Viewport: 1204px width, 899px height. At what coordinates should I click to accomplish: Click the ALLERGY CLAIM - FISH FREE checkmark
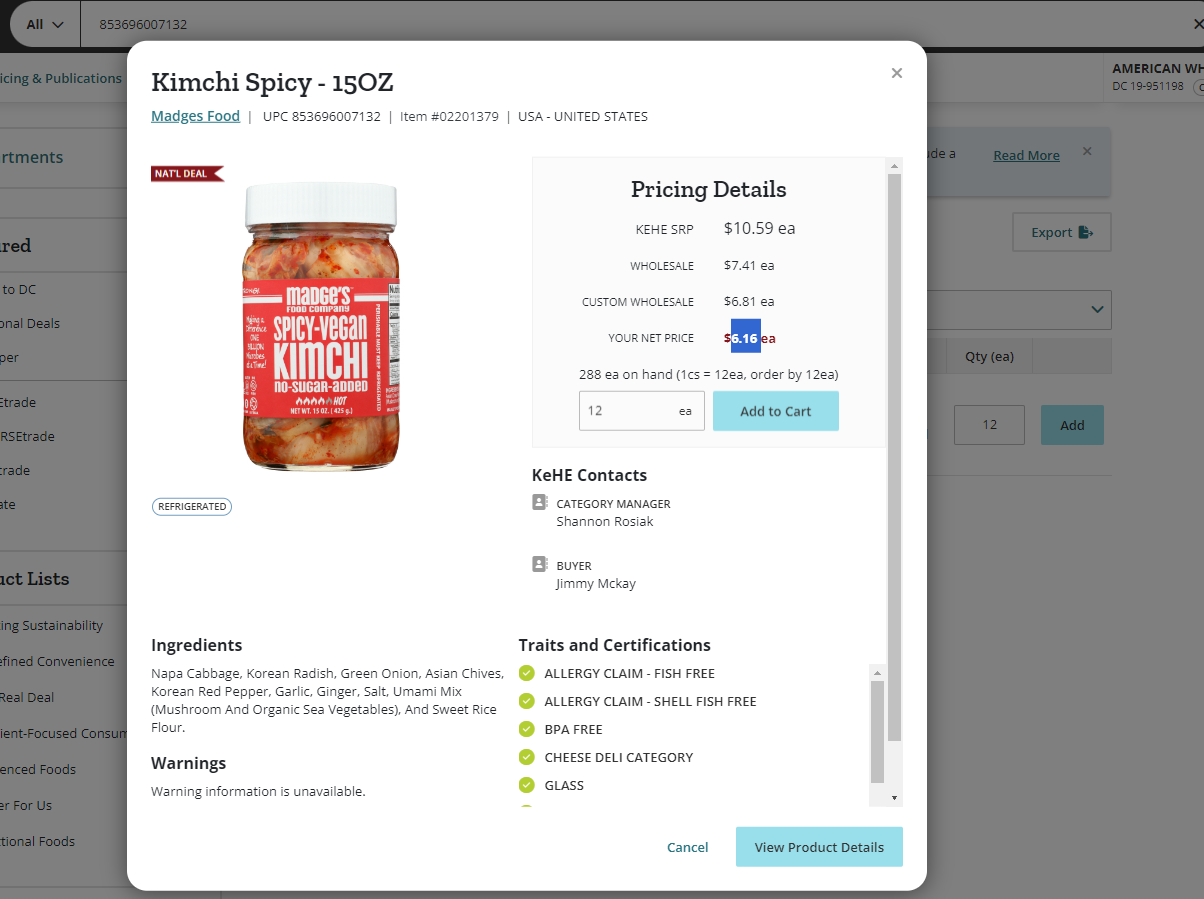[x=527, y=673]
